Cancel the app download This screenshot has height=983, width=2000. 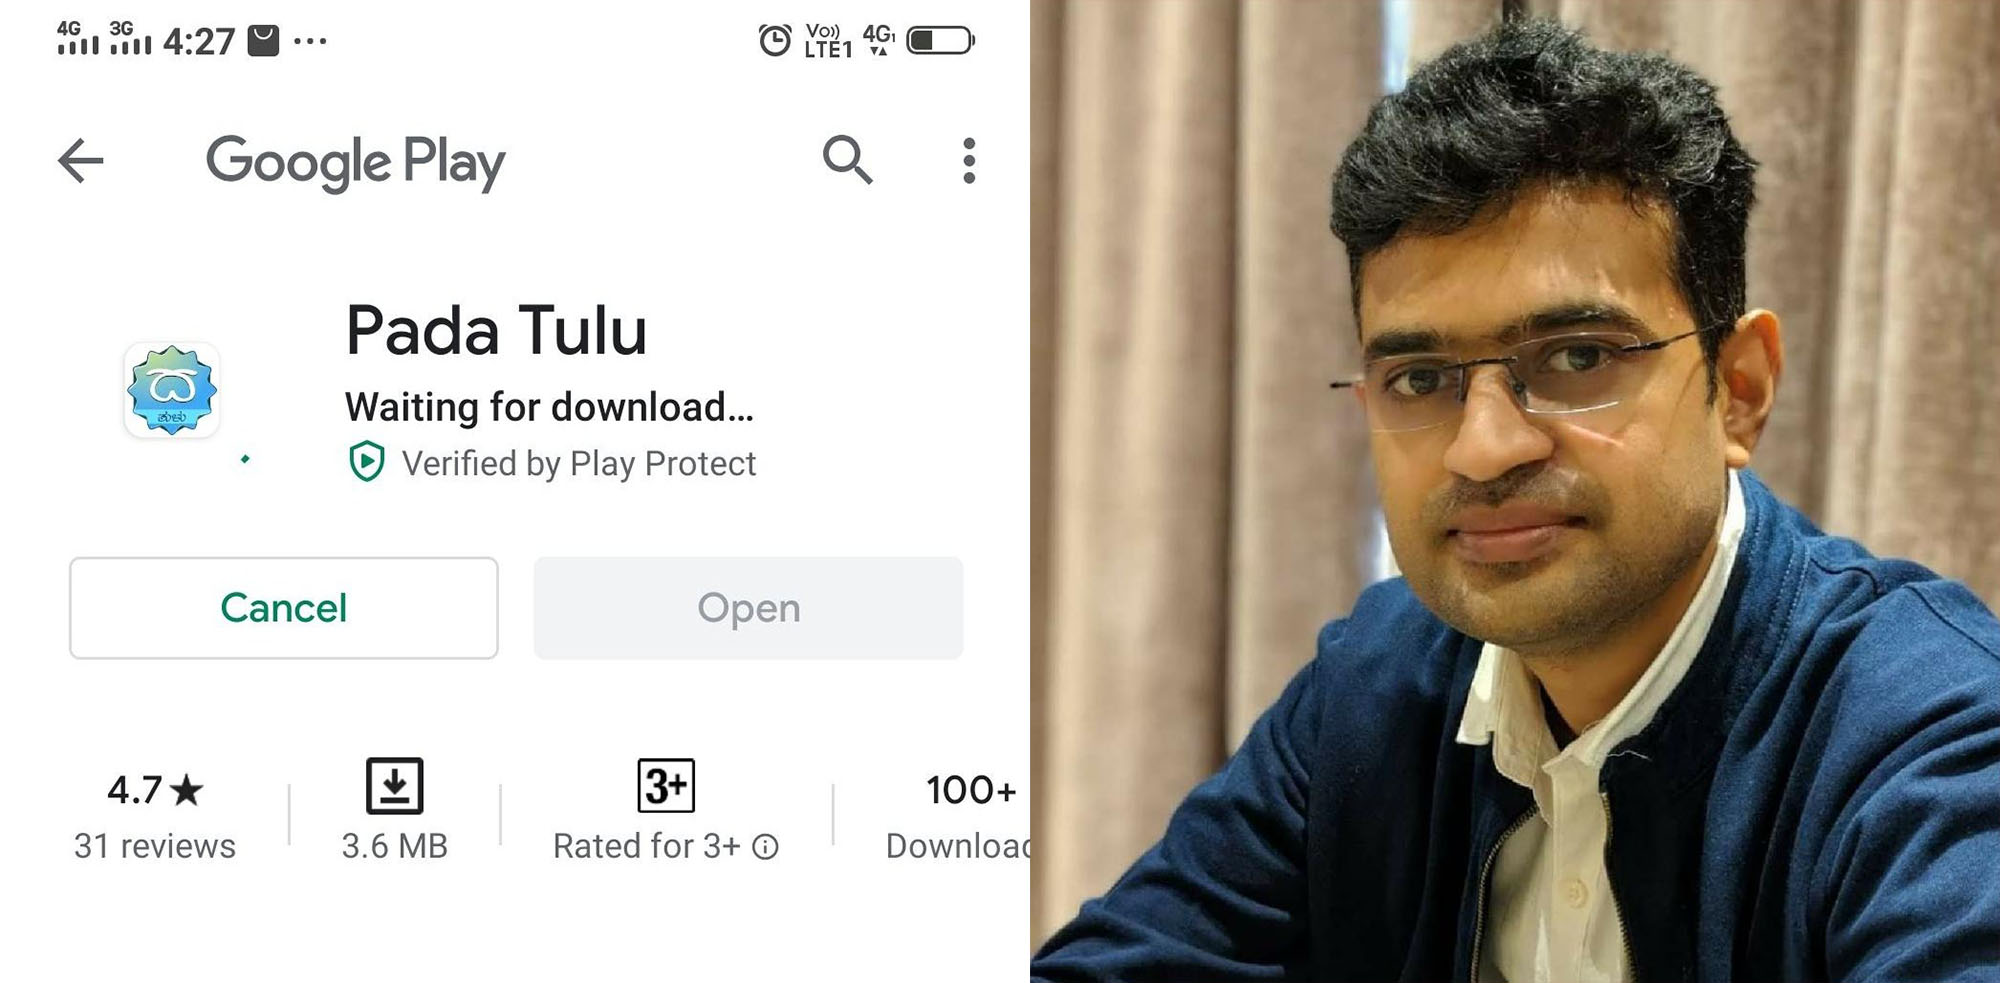click(x=284, y=608)
